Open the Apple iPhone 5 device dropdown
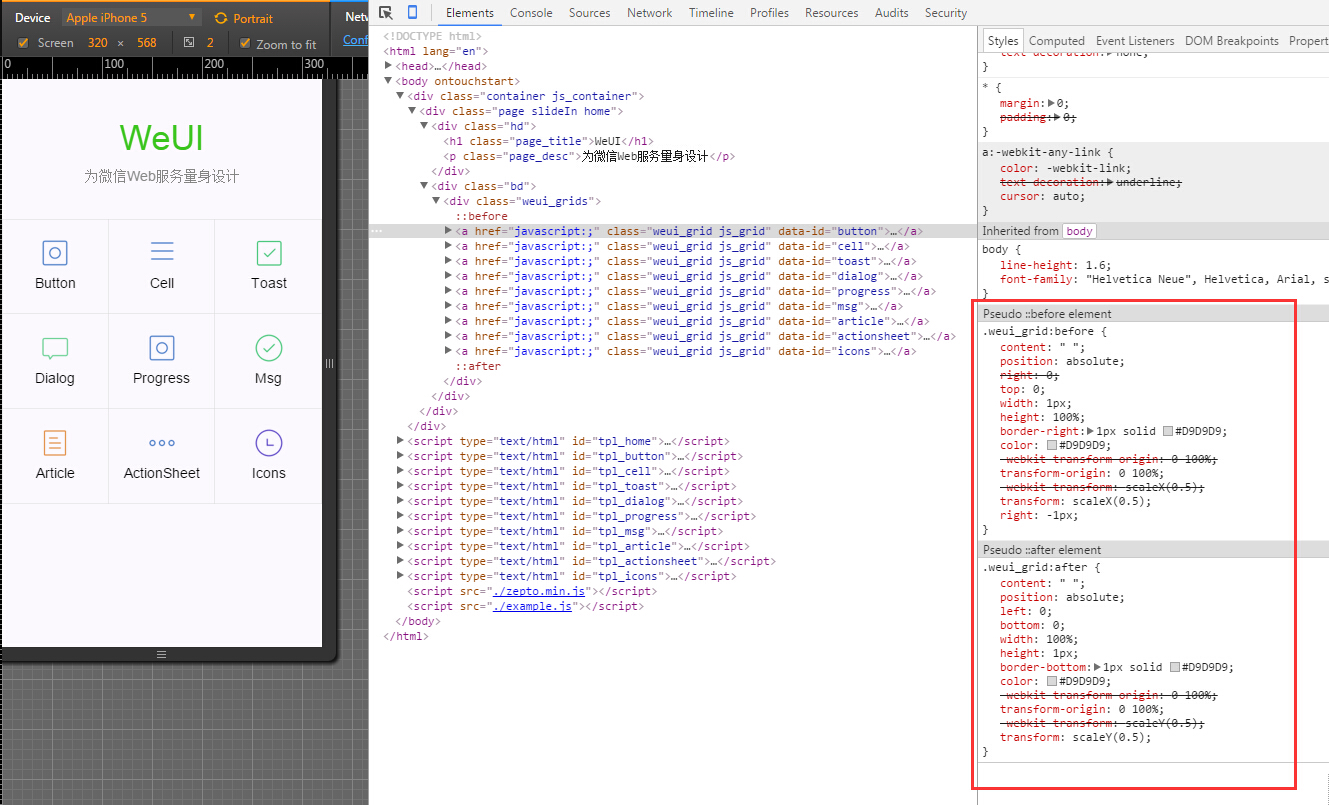Viewport: 1329px width, 805px height. tap(131, 18)
